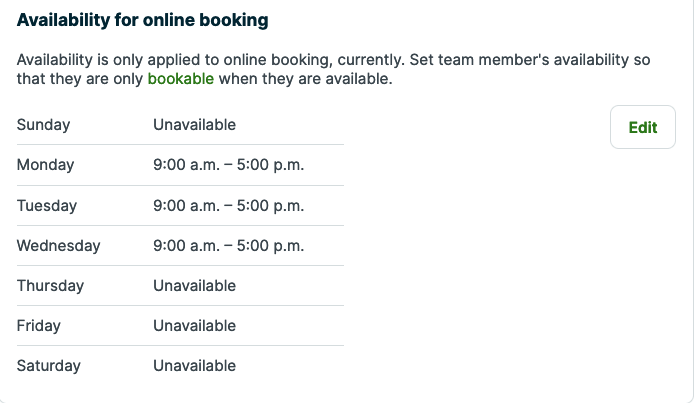This screenshot has height=403, width=694.
Task: Click Saturday's Unavailable status
Action: tap(194, 365)
